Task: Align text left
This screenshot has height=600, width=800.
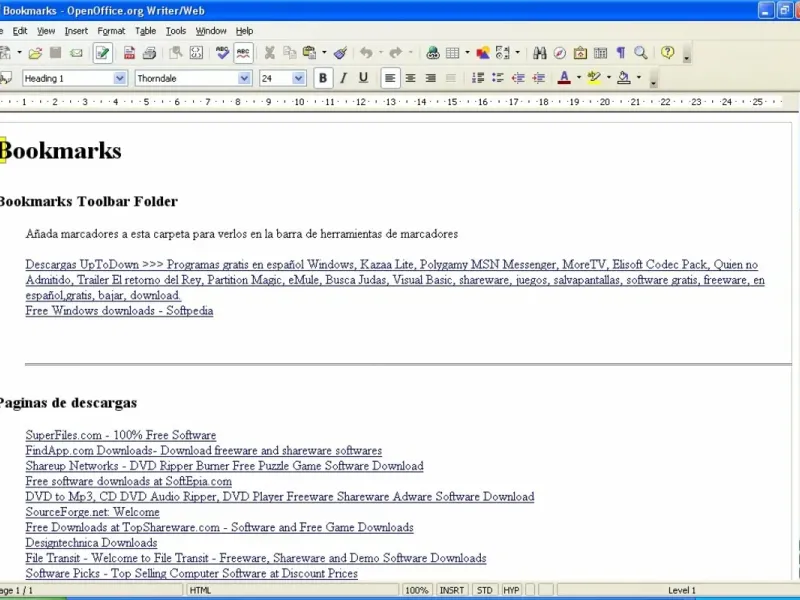Action: pyautogui.click(x=390, y=79)
